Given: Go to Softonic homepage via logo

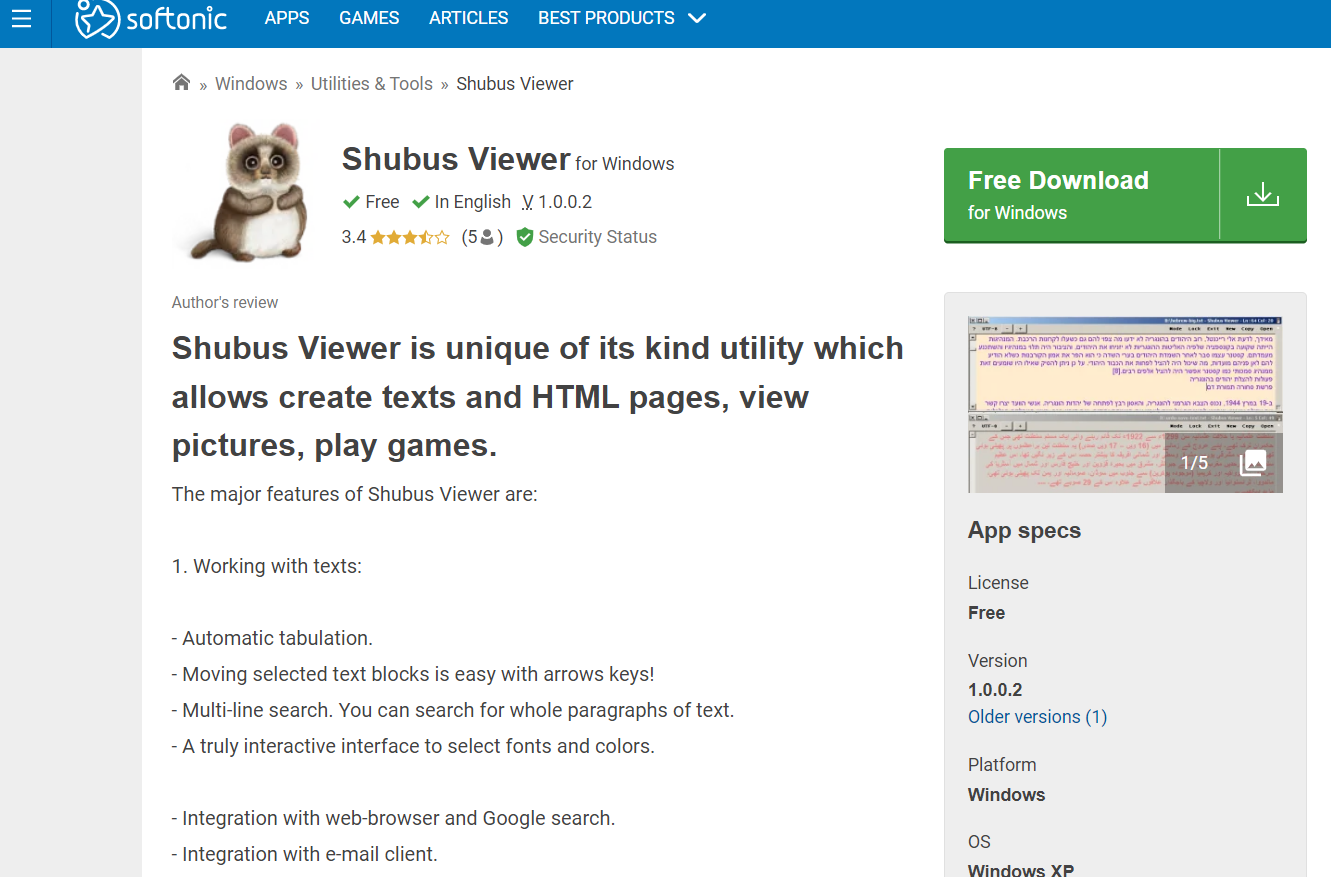Looking at the screenshot, I should pyautogui.click(x=151, y=18).
